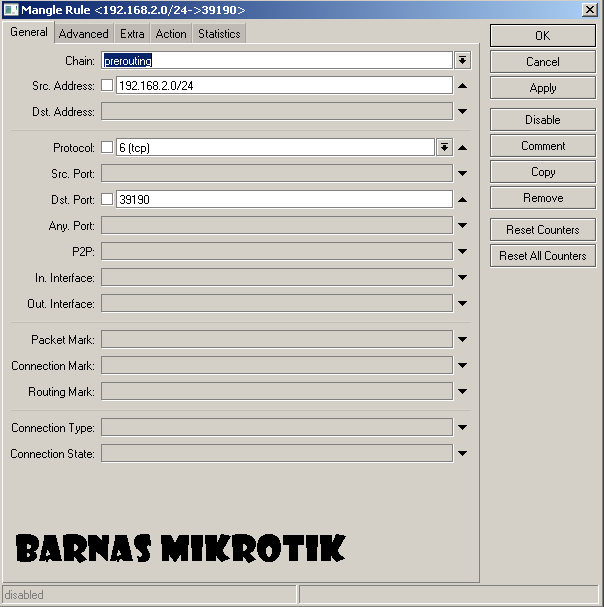Click the empty Connection Mark field
Screen dimensions: 604x607
coord(277,365)
